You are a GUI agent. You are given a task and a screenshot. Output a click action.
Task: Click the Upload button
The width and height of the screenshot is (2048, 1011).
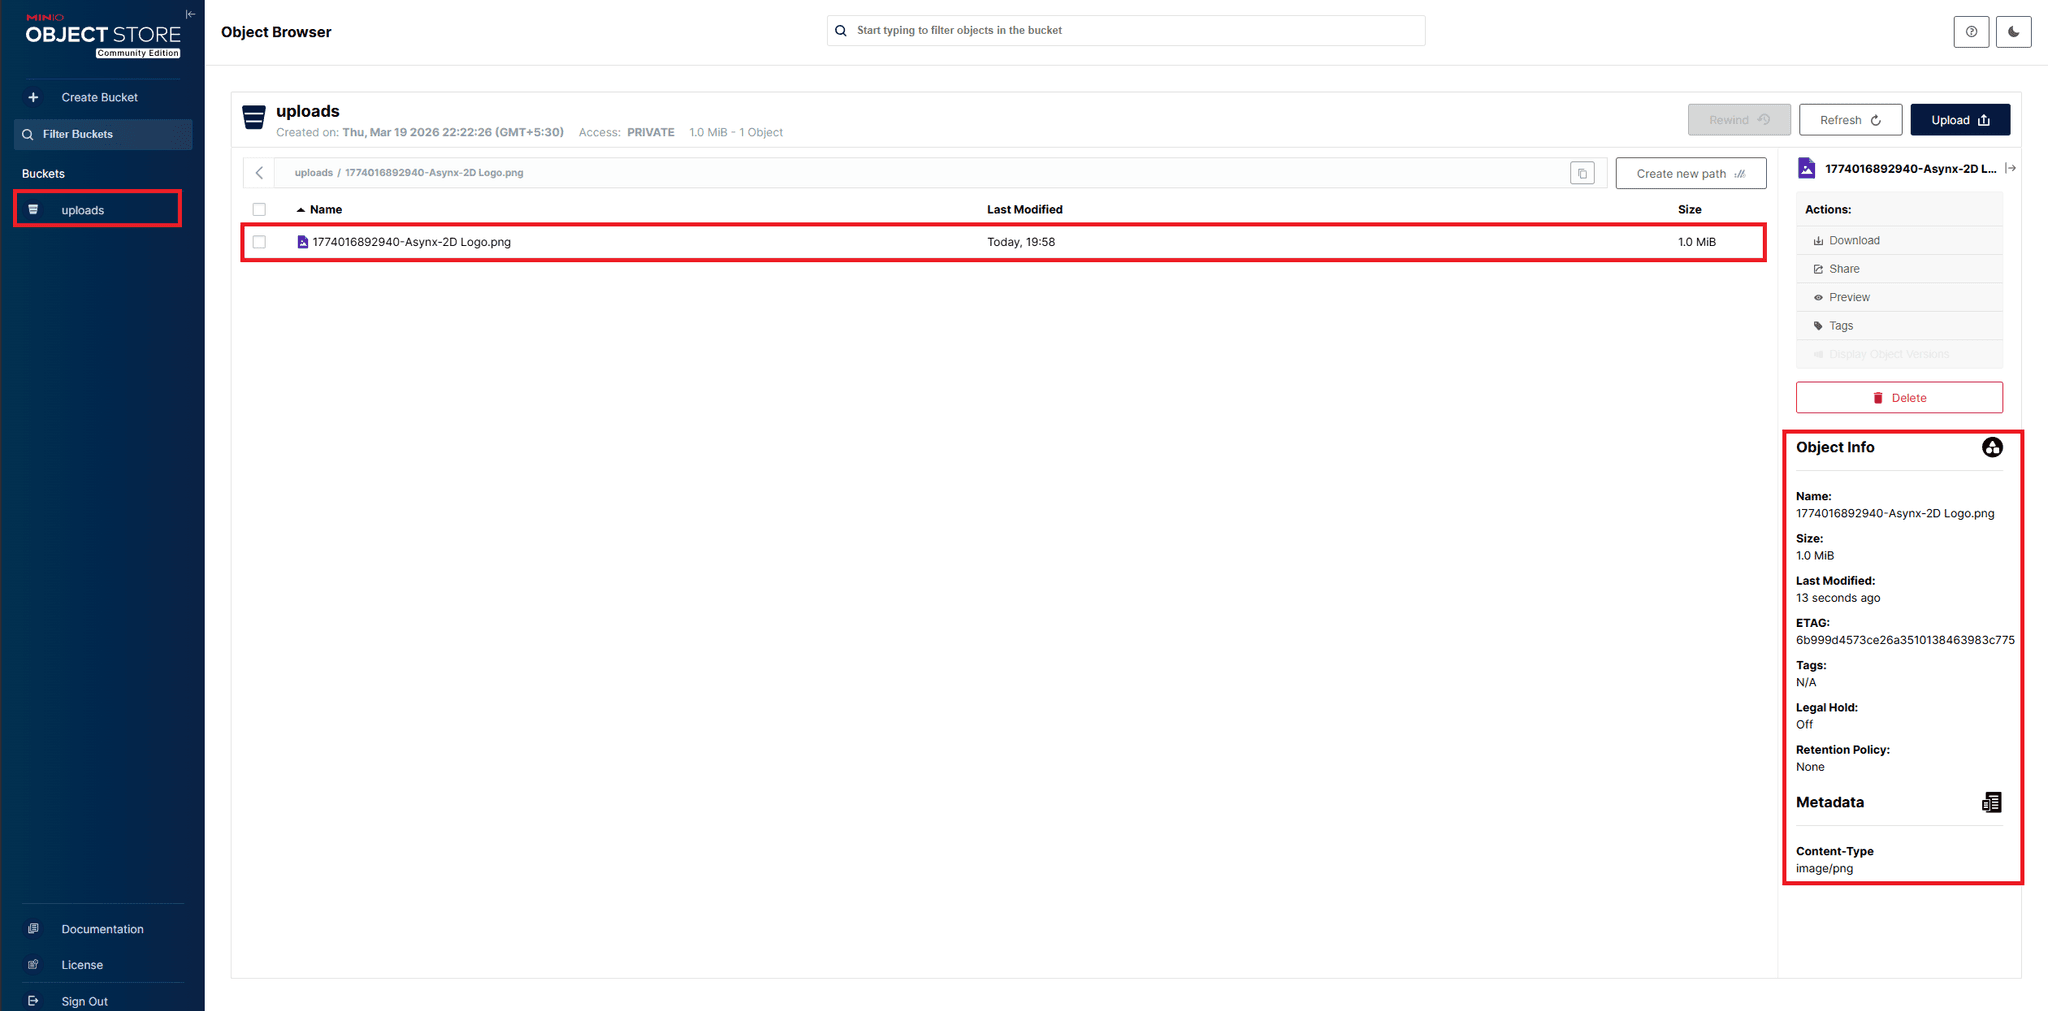1960,120
